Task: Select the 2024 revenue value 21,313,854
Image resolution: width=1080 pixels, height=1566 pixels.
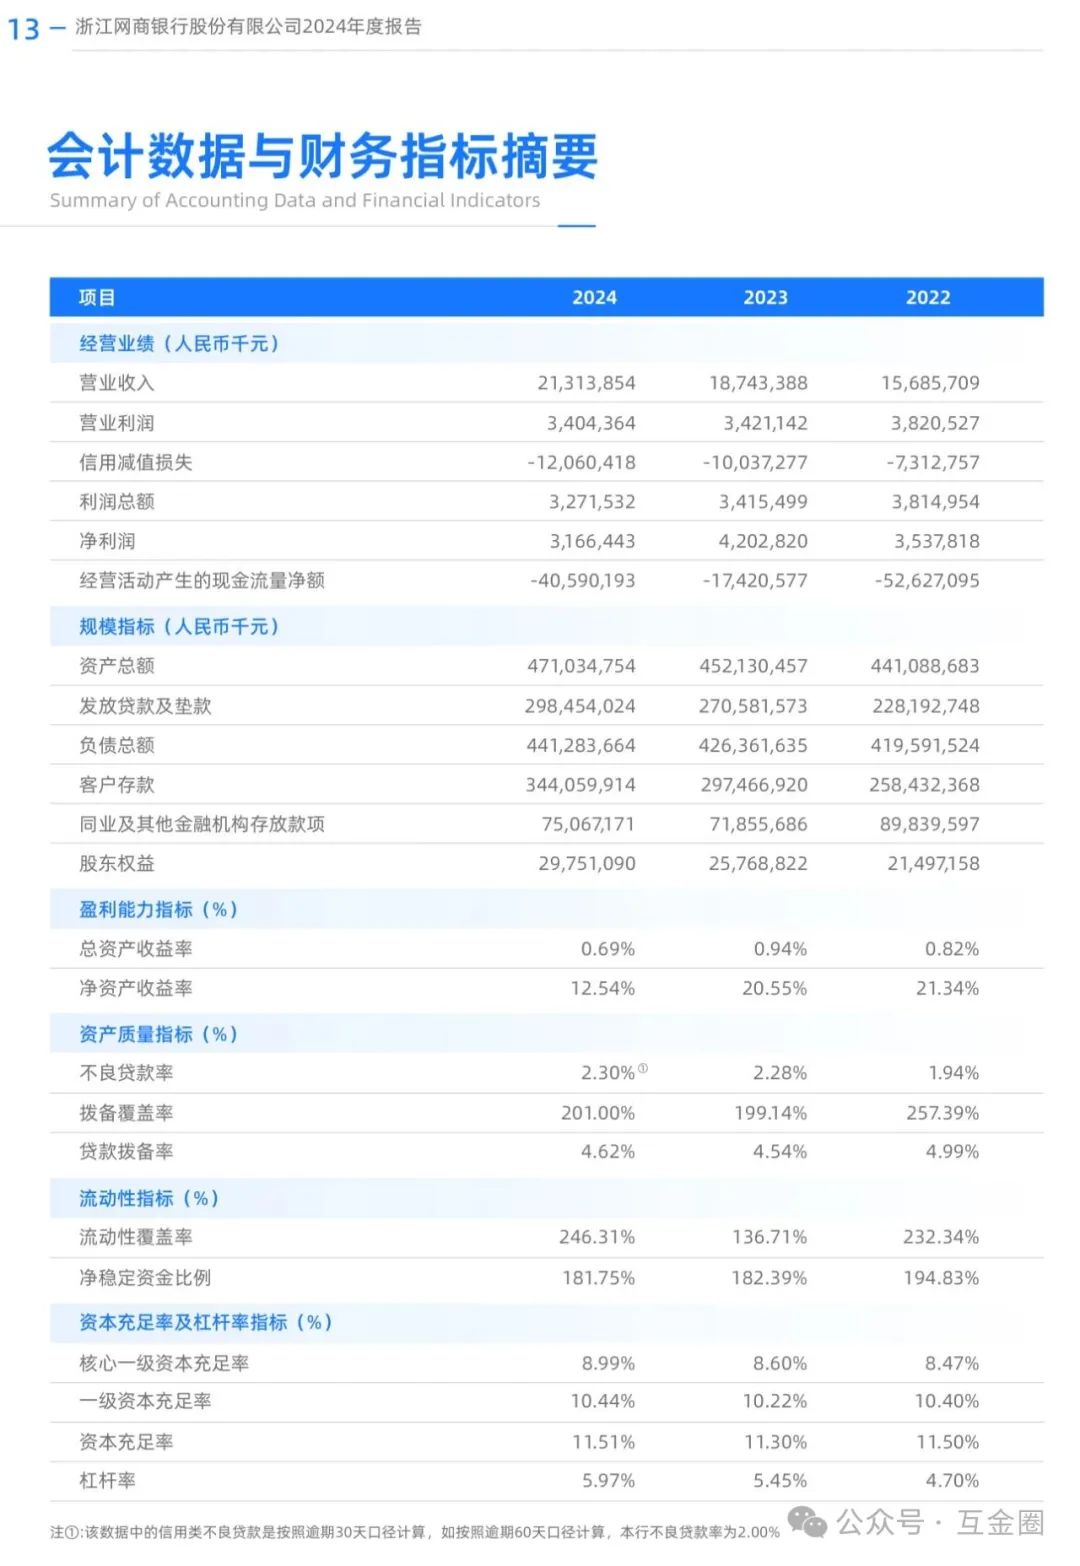Action: point(586,383)
